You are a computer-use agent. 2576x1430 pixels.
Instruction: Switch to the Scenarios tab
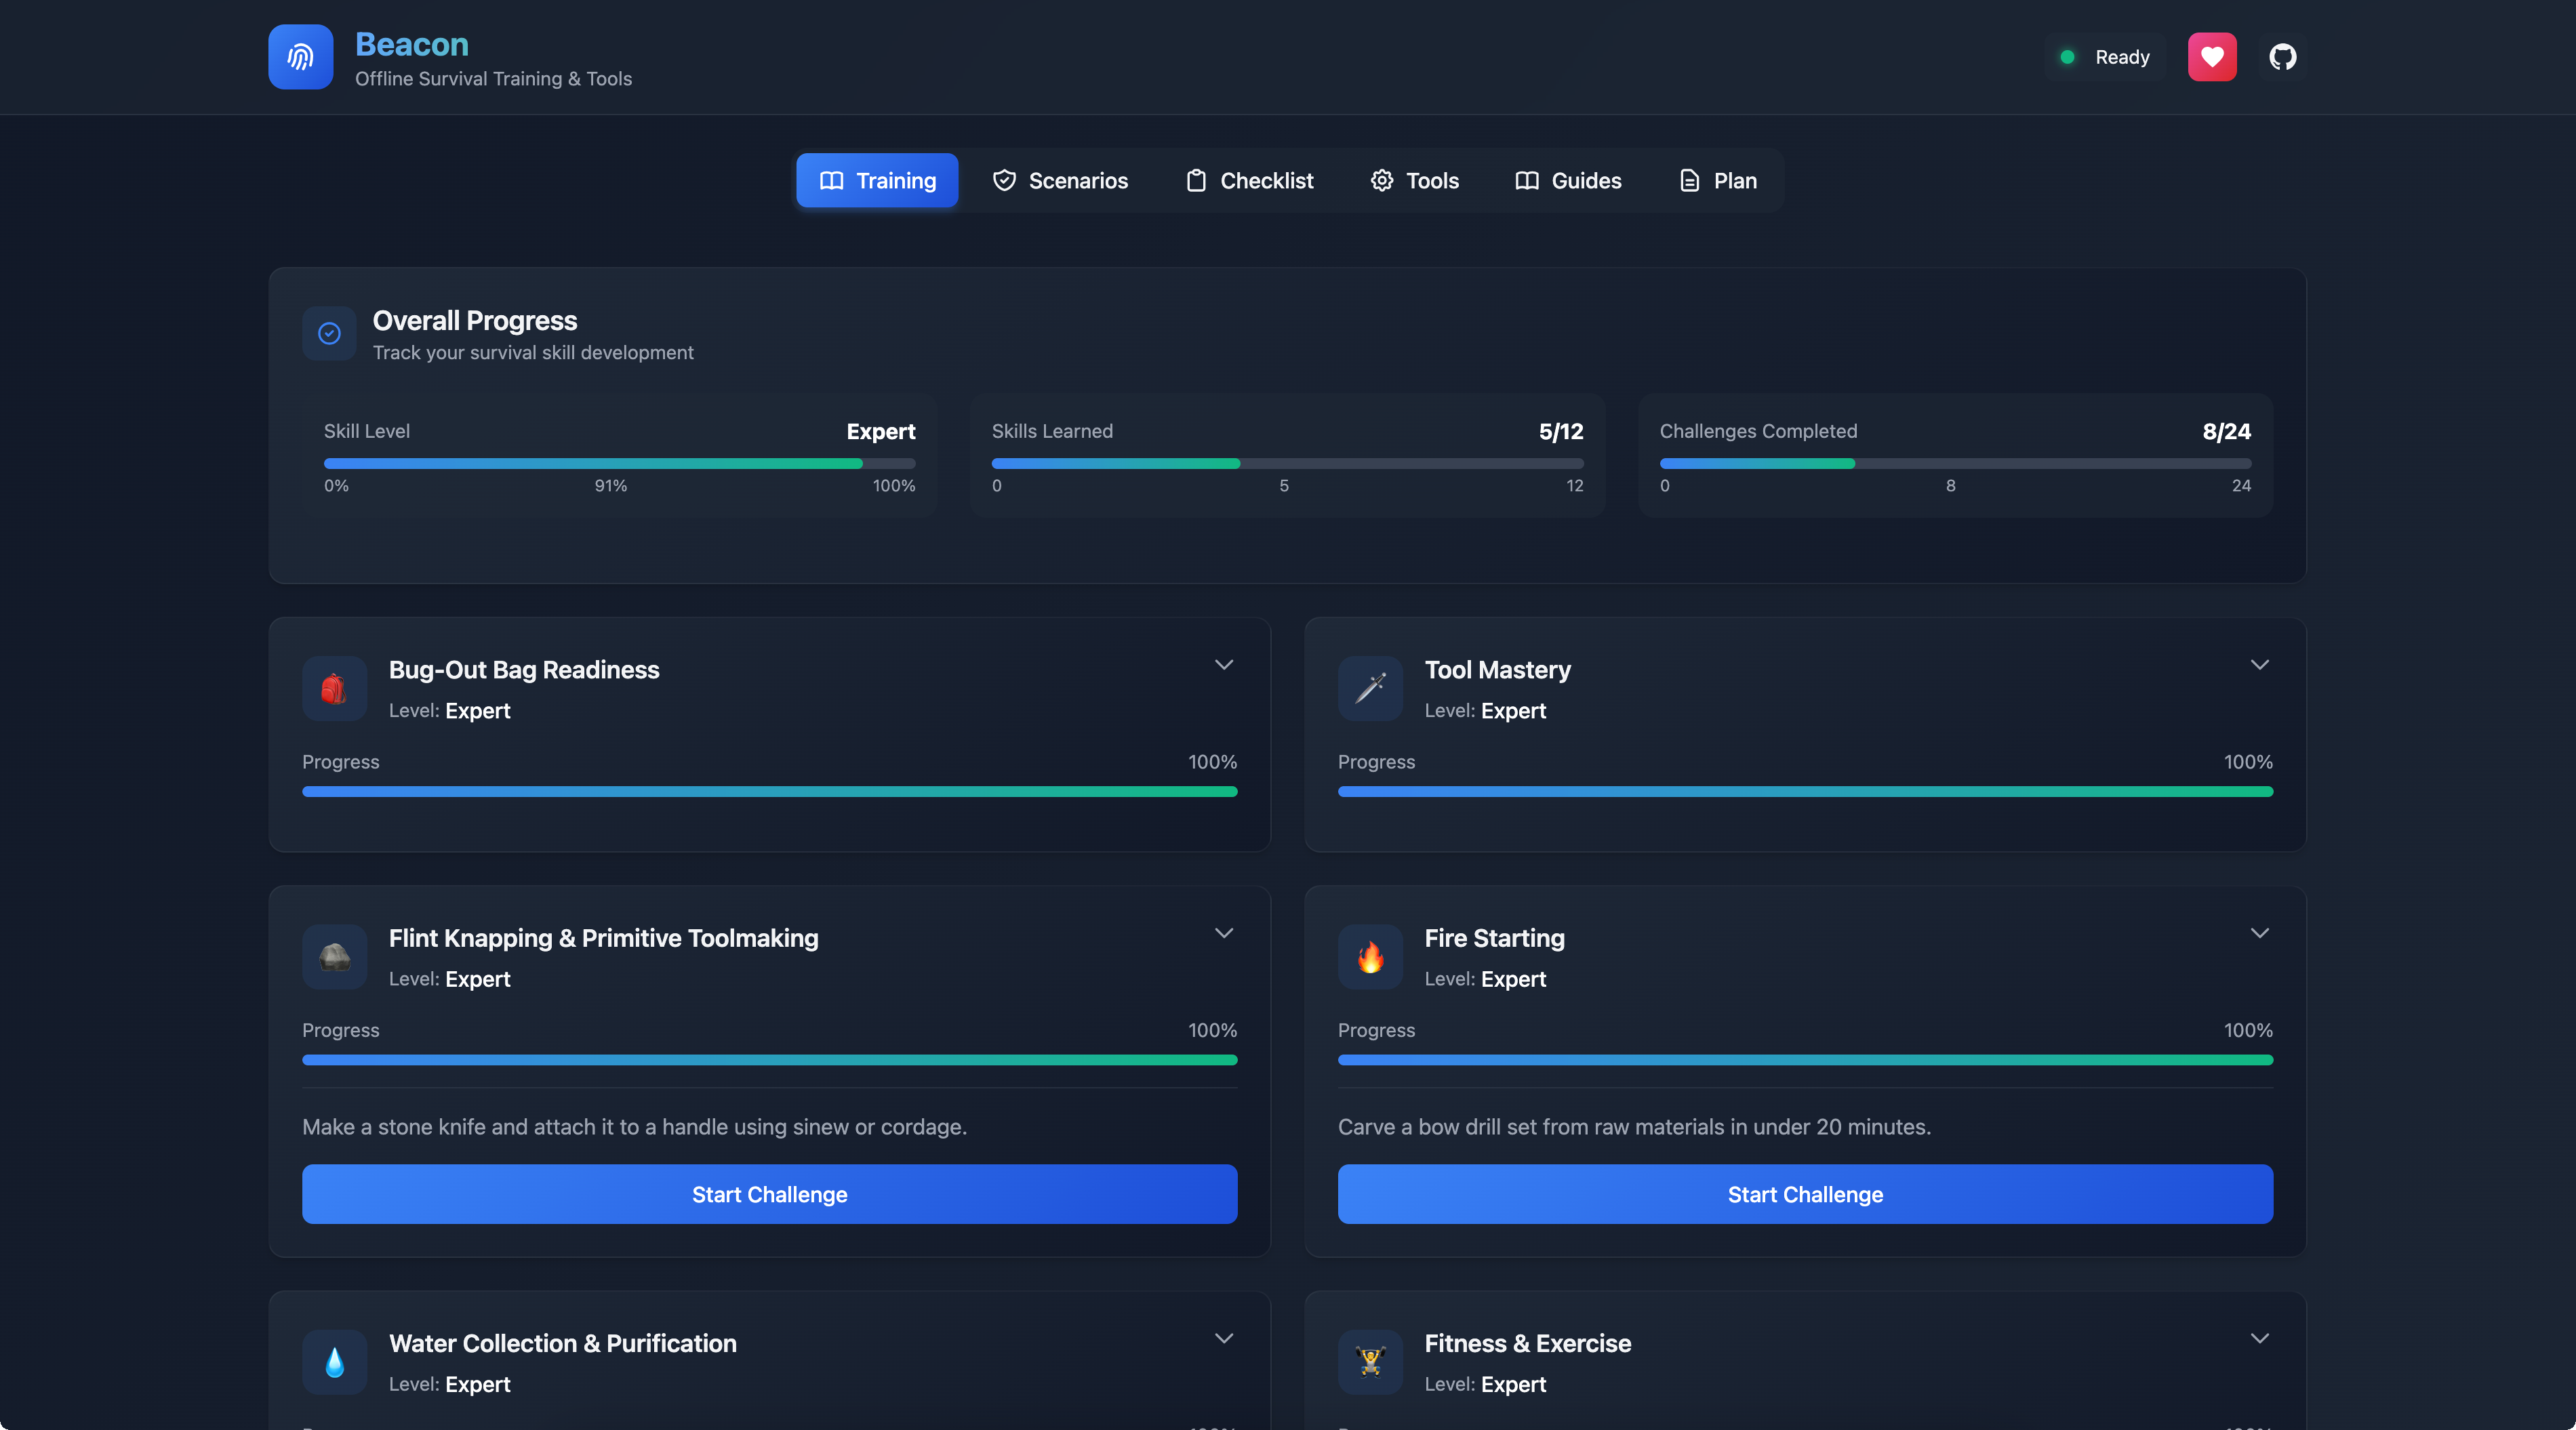[1060, 181]
